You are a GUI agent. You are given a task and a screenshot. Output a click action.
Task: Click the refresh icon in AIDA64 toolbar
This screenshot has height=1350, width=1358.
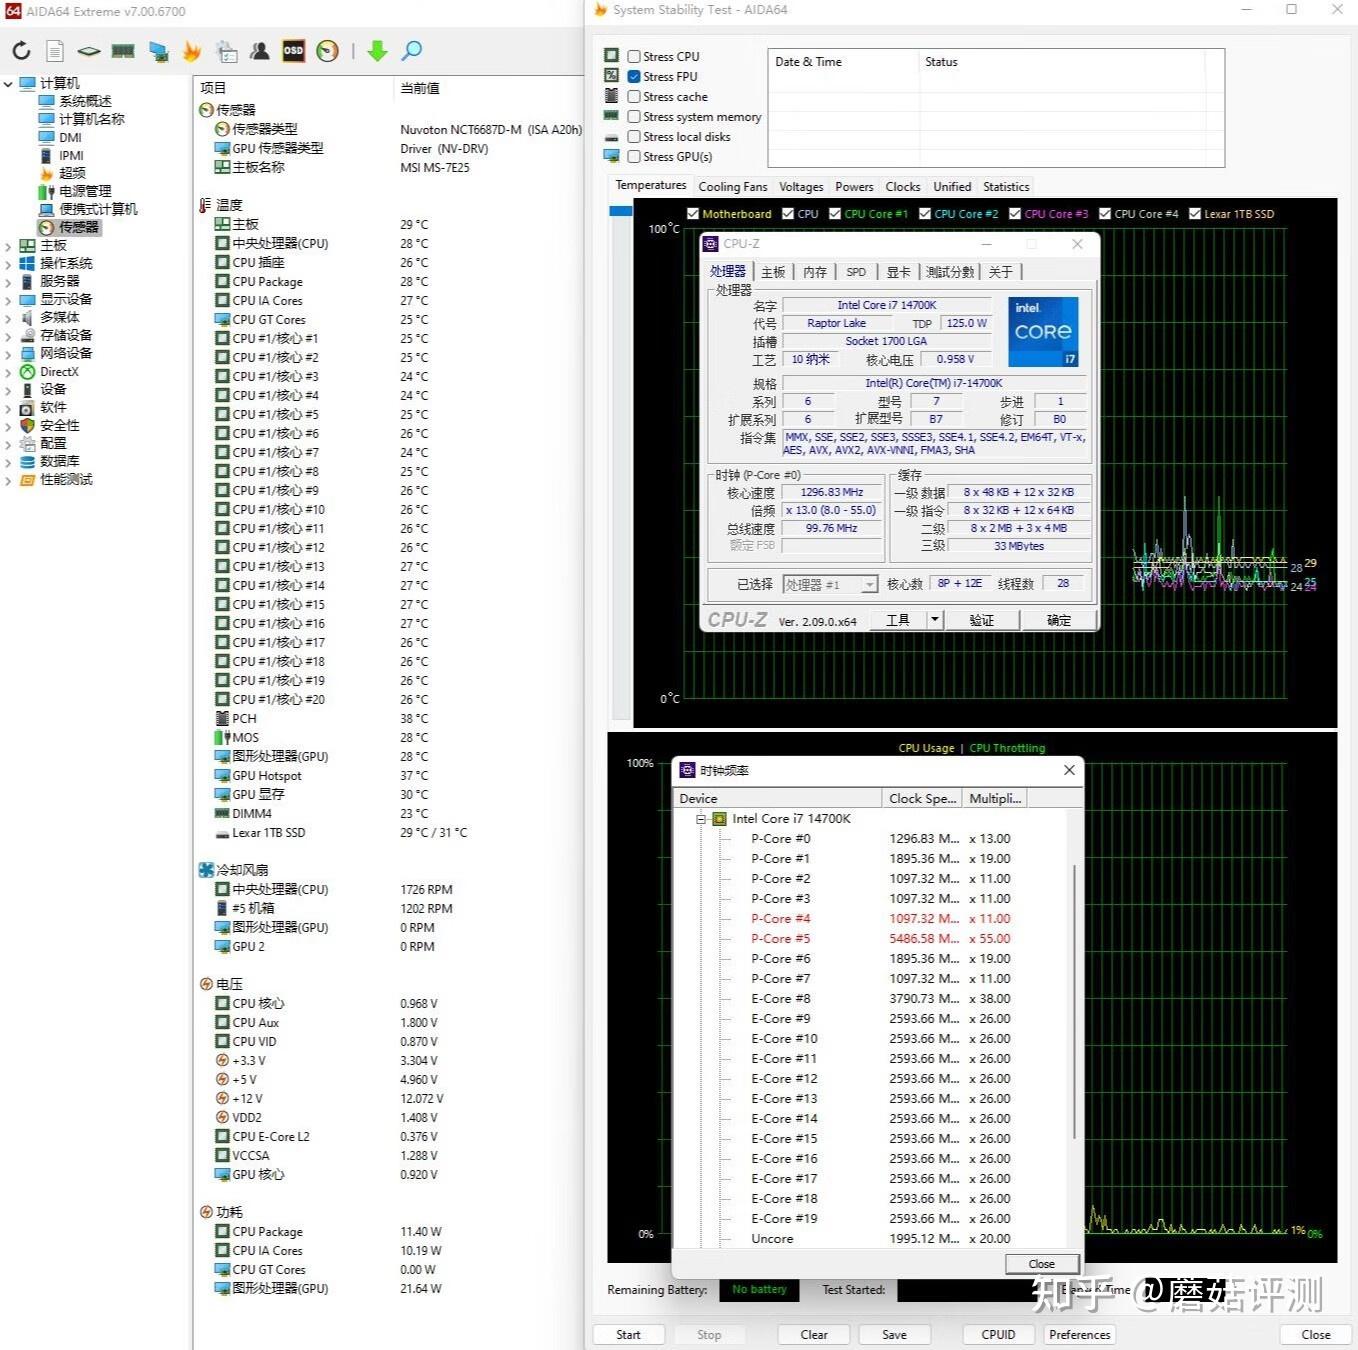pyautogui.click(x=21, y=50)
